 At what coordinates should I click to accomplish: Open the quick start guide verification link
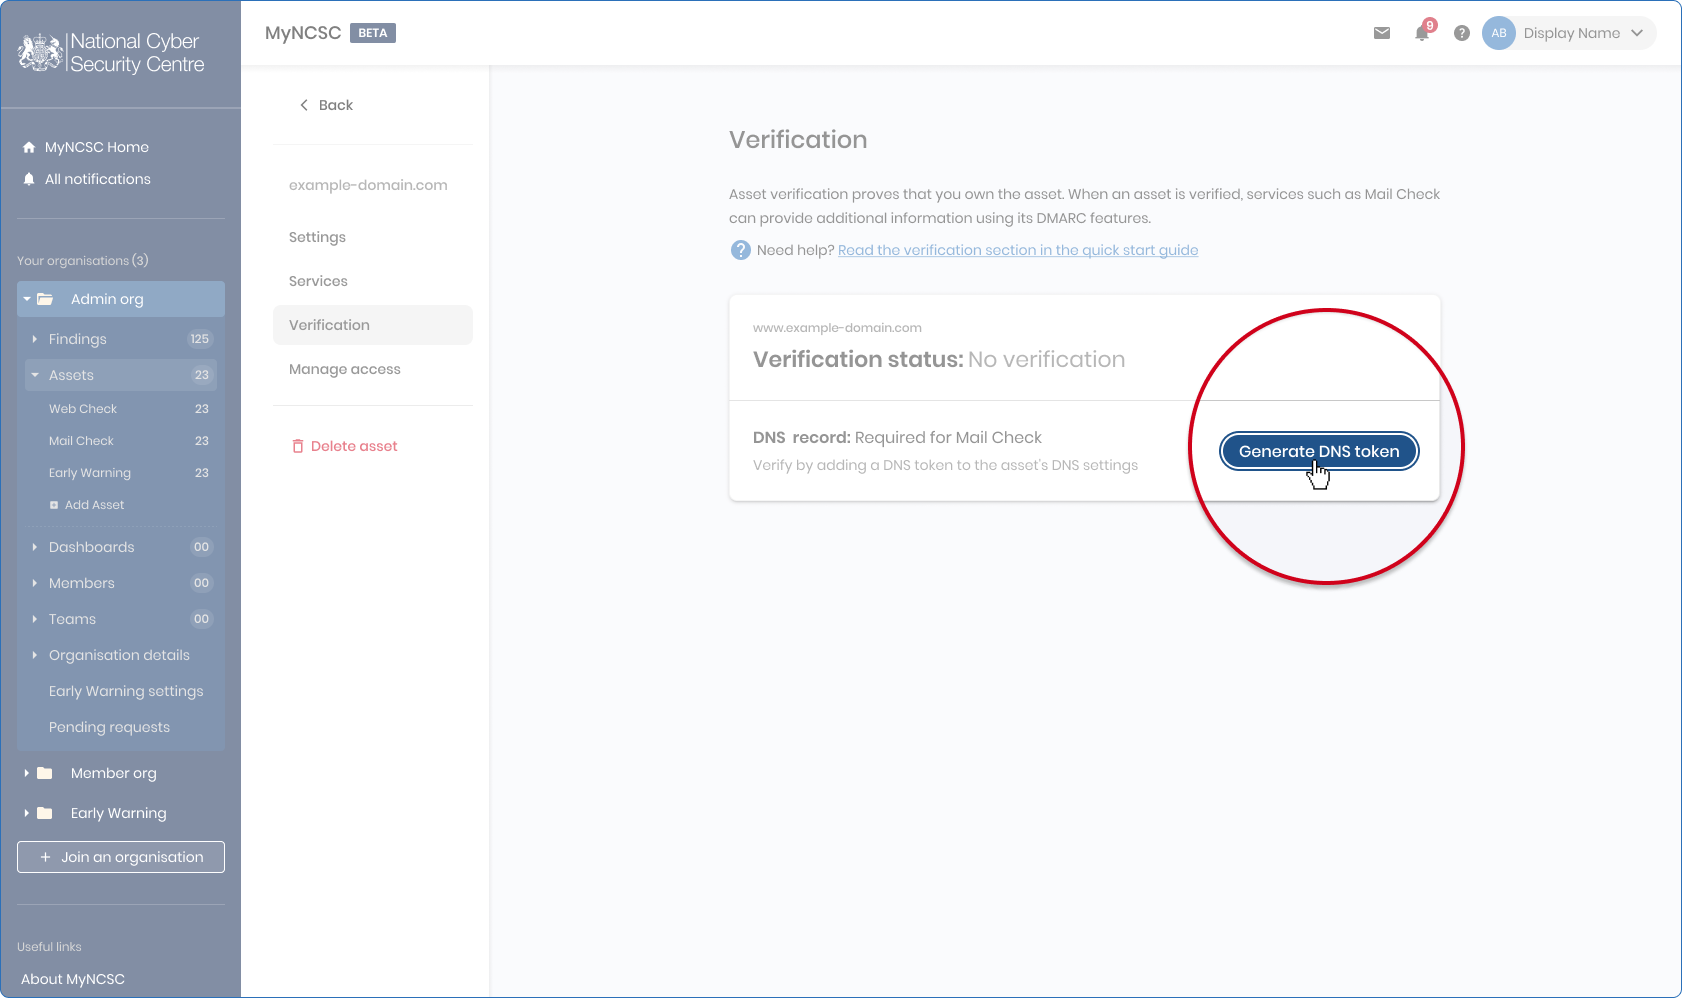pos(1018,250)
